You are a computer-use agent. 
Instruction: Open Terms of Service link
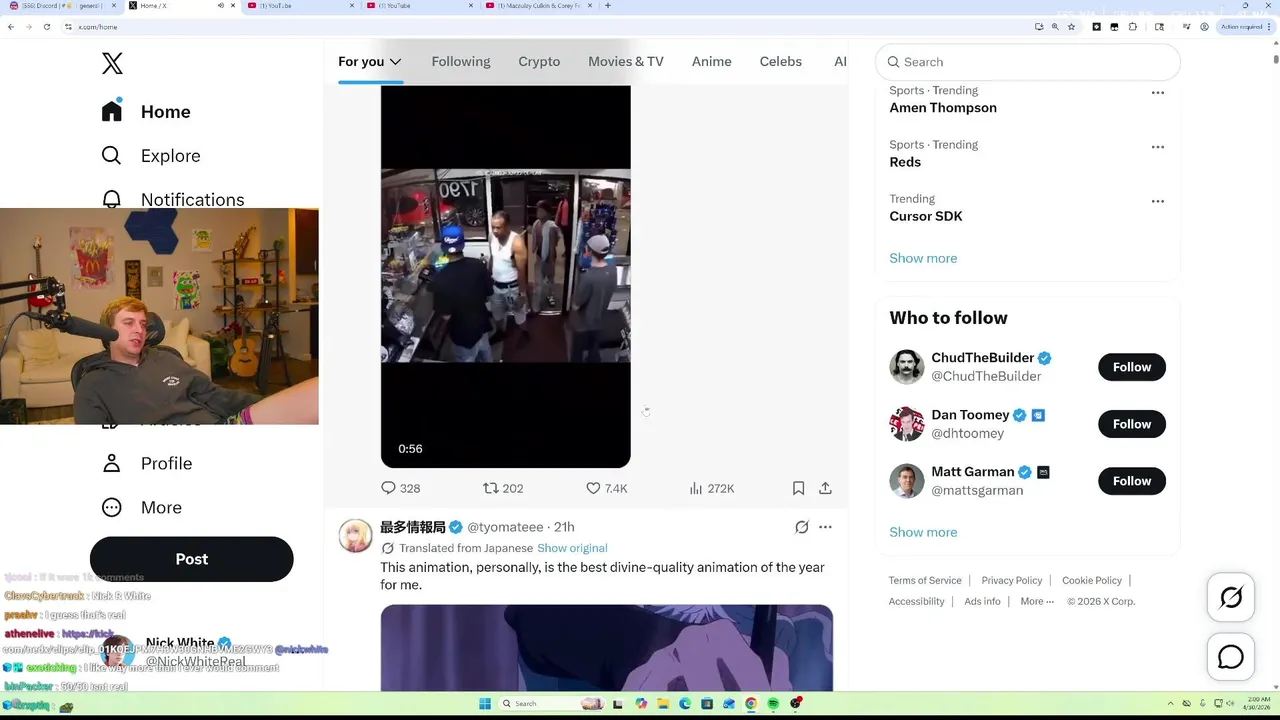click(925, 580)
